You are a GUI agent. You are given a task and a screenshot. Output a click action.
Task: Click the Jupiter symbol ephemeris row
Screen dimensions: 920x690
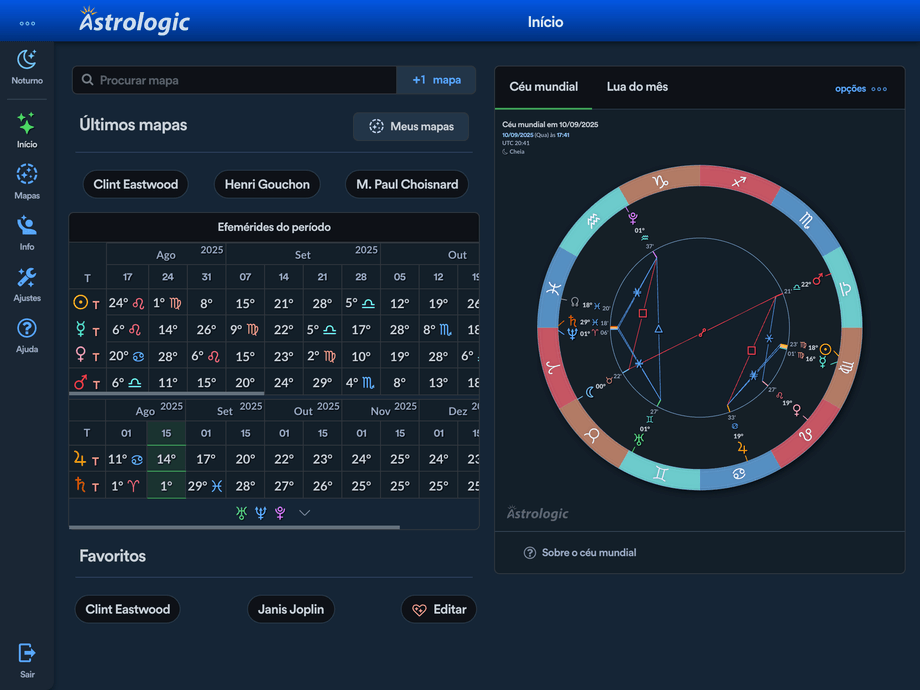click(80, 458)
